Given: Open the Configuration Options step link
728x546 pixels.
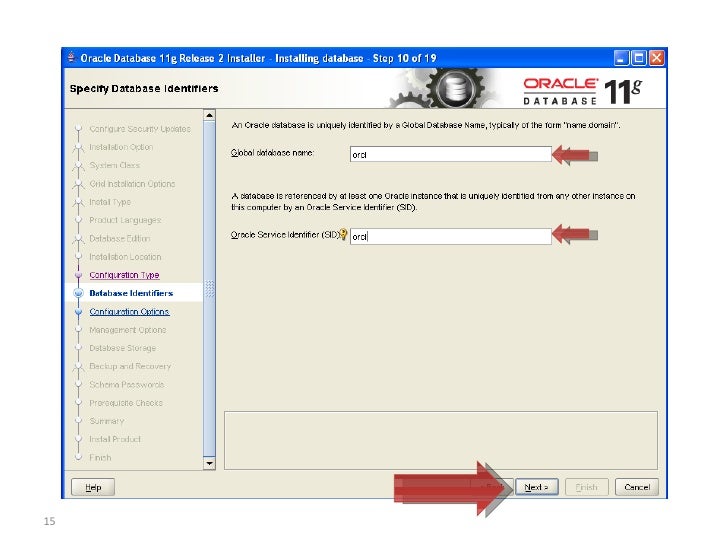Looking at the screenshot, I should click(x=129, y=312).
